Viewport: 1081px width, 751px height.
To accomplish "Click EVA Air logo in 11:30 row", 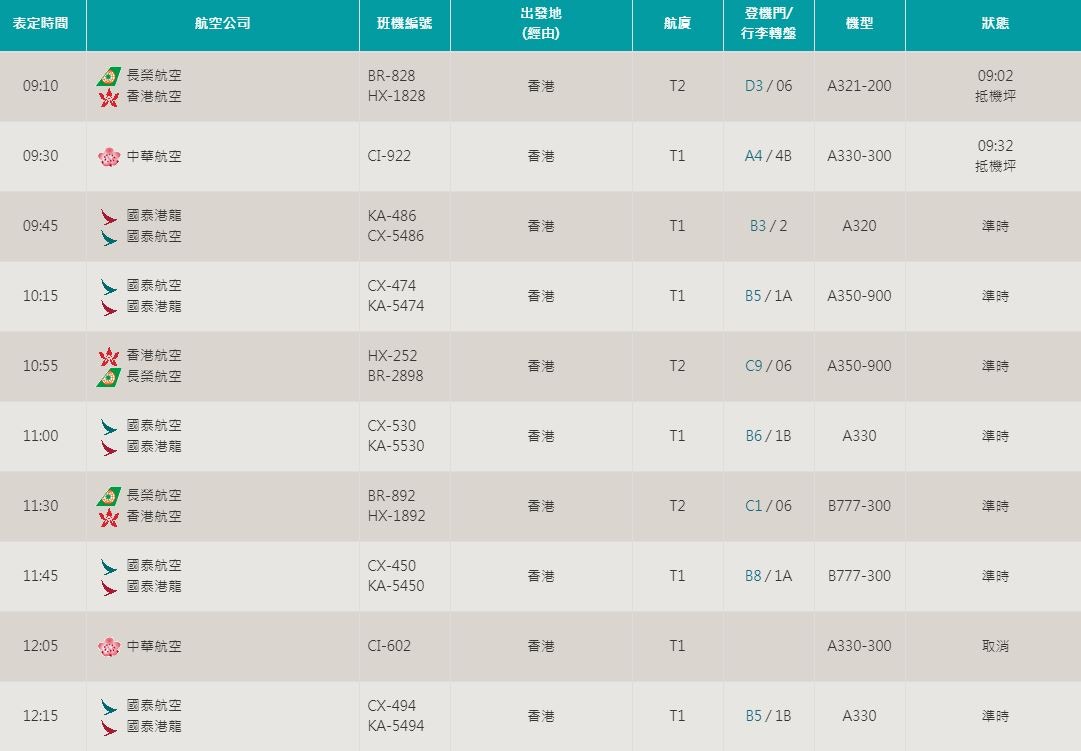I will [108, 496].
